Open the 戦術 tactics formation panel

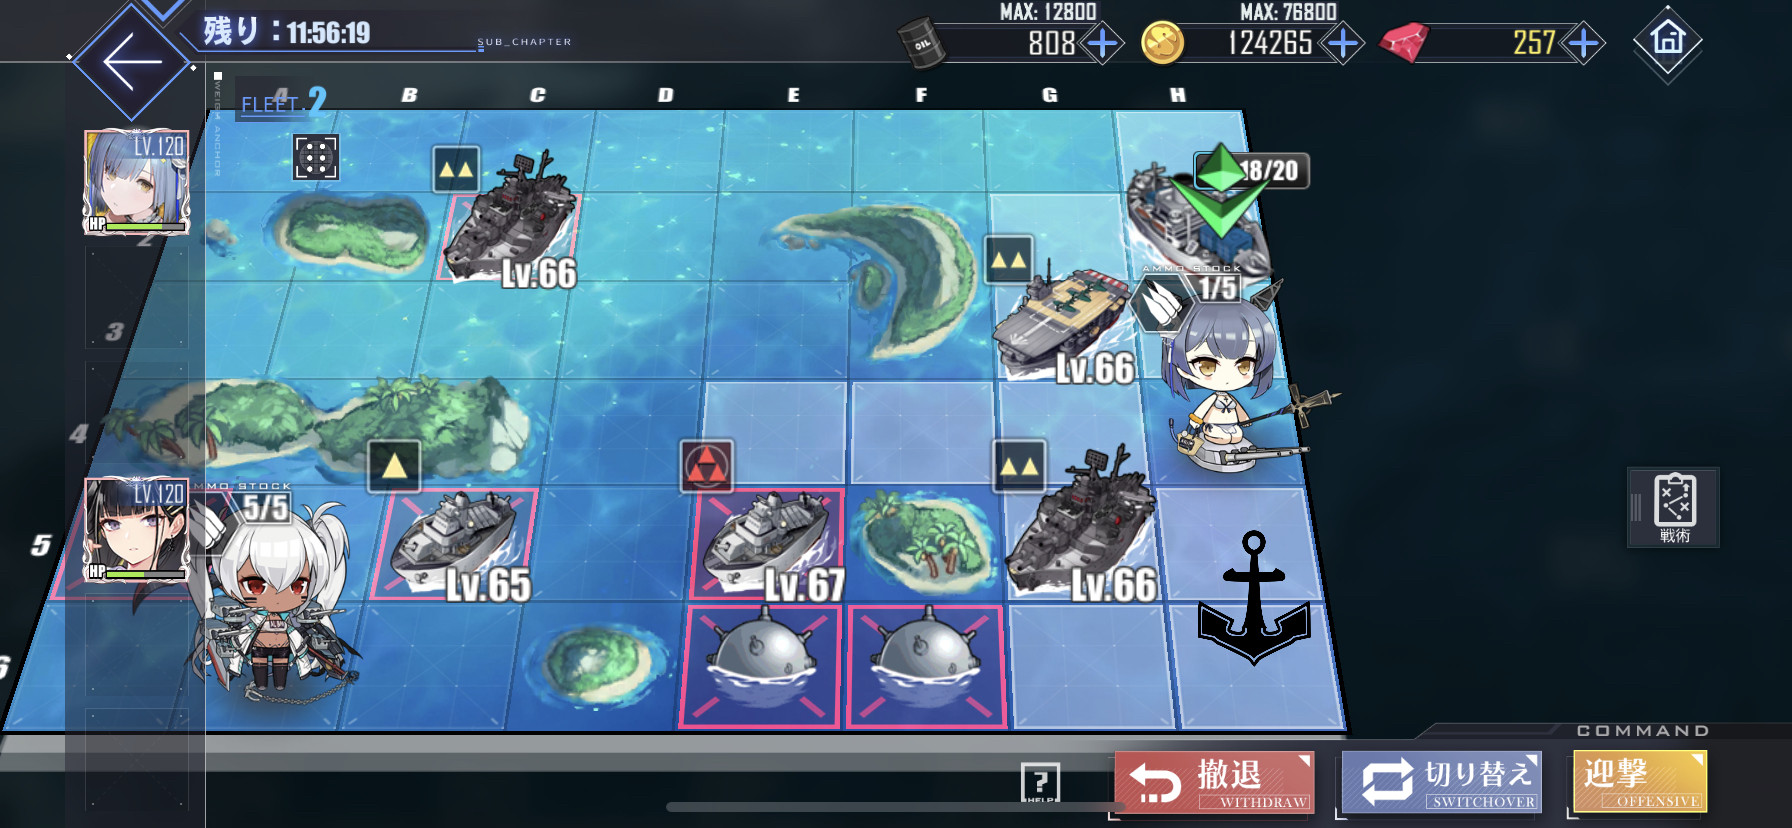point(1674,507)
